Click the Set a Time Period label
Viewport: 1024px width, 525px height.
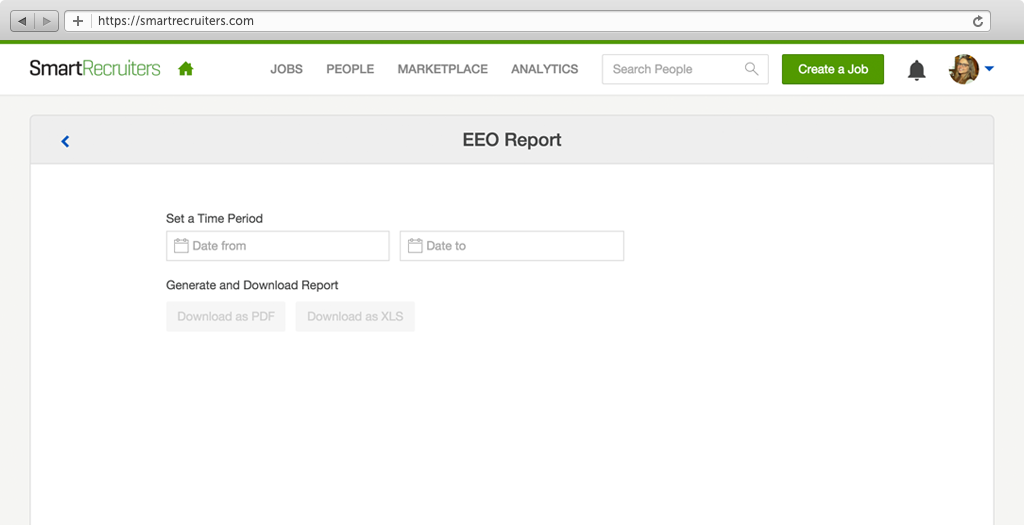click(x=214, y=219)
